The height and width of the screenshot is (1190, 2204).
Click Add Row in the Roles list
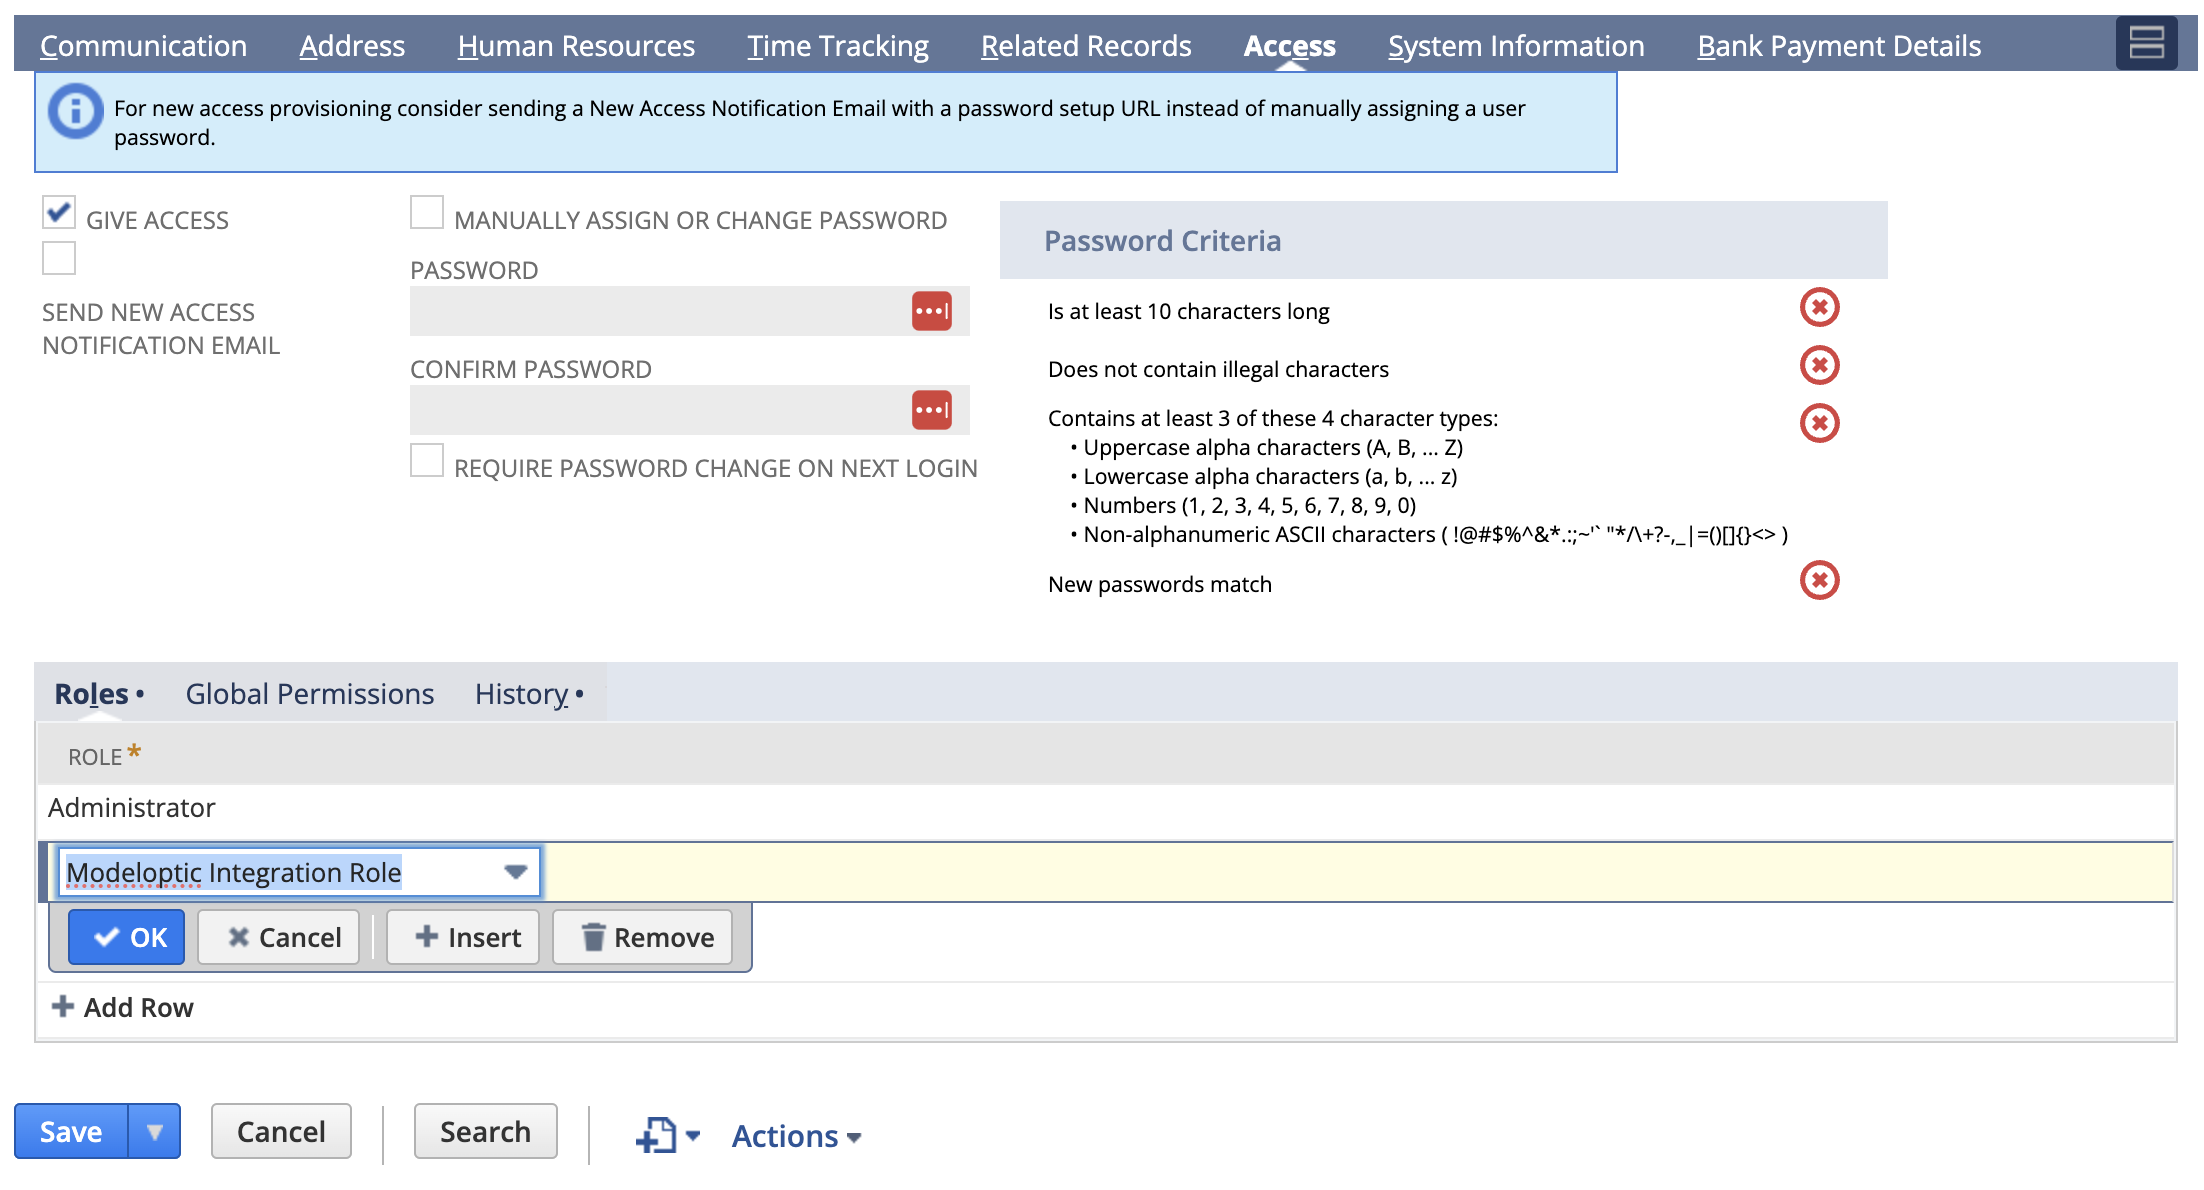(123, 1007)
